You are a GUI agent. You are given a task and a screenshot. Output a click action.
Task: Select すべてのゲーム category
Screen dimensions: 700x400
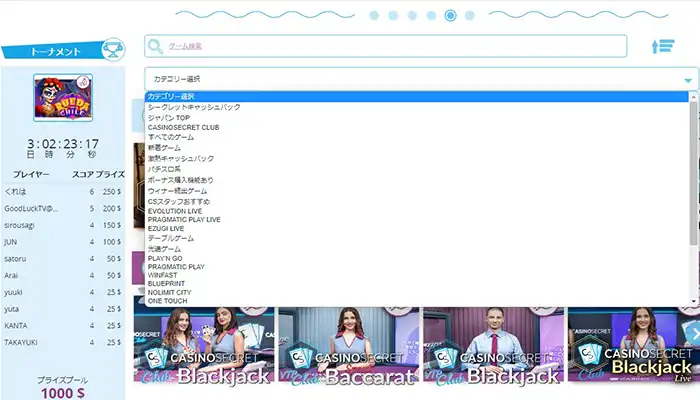point(171,137)
